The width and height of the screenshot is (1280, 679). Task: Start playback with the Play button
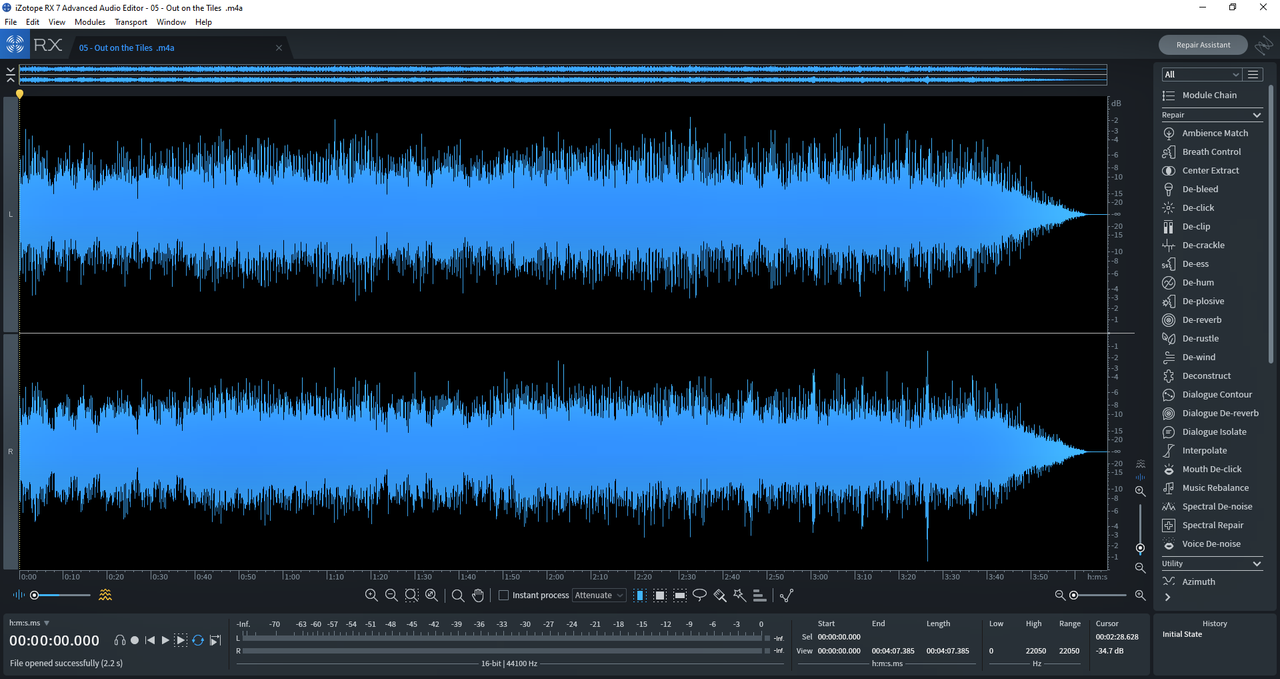pyautogui.click(x=166, y=640)
